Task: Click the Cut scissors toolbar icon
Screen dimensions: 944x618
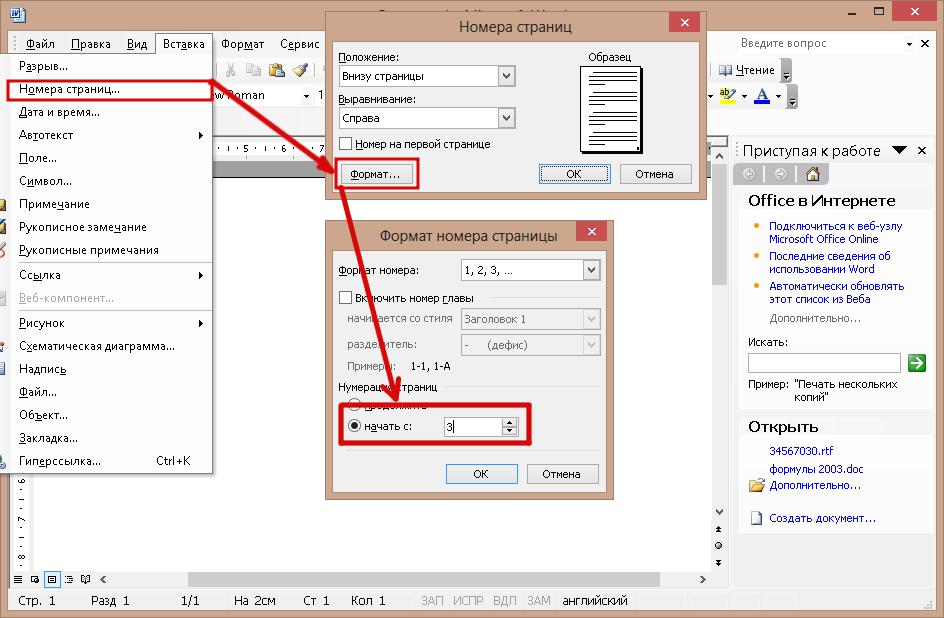Action: click(230, 70)
